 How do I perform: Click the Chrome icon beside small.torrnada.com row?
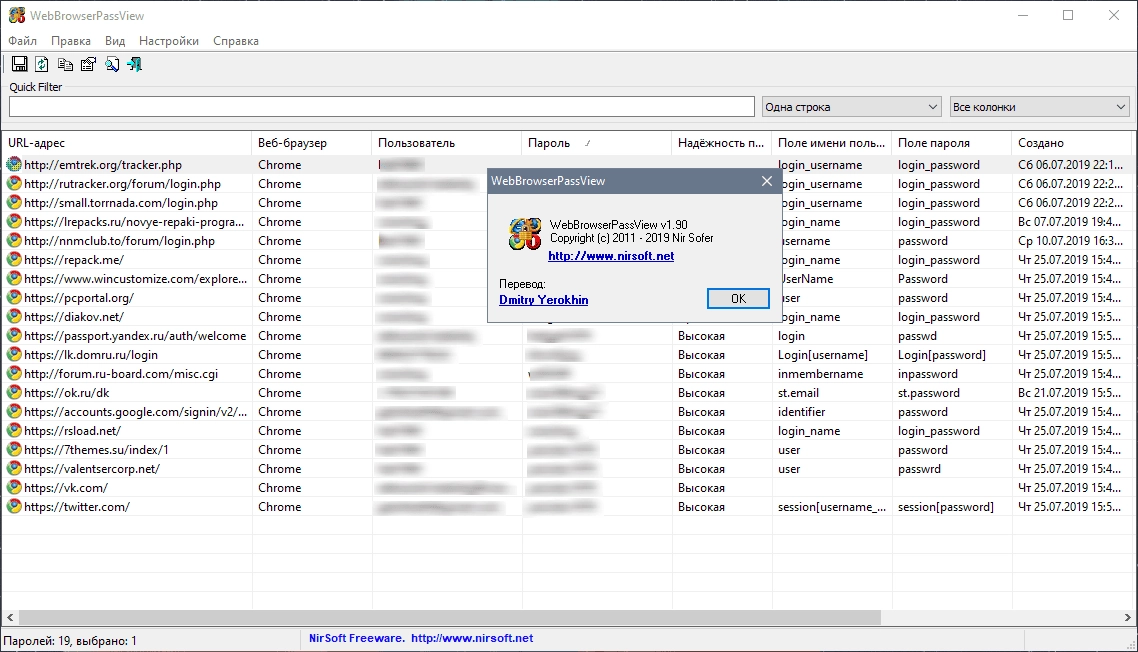14,203
